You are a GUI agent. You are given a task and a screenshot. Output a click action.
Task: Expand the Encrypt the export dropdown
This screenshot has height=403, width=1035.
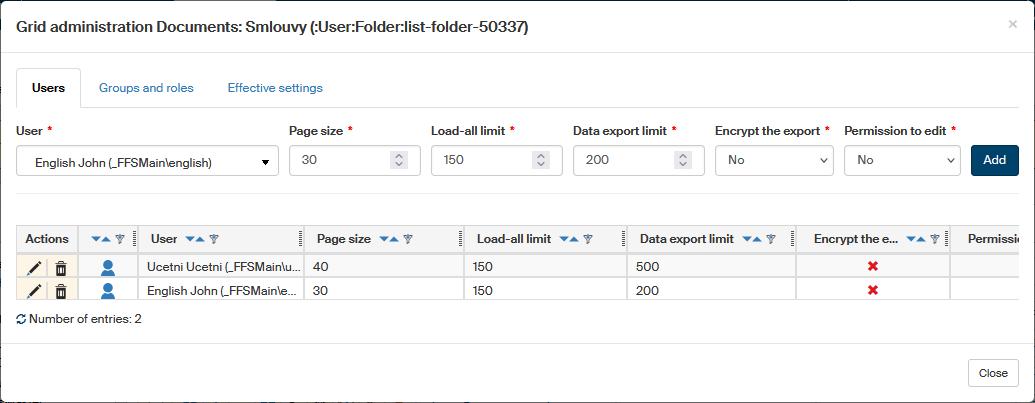coord(774,160)
